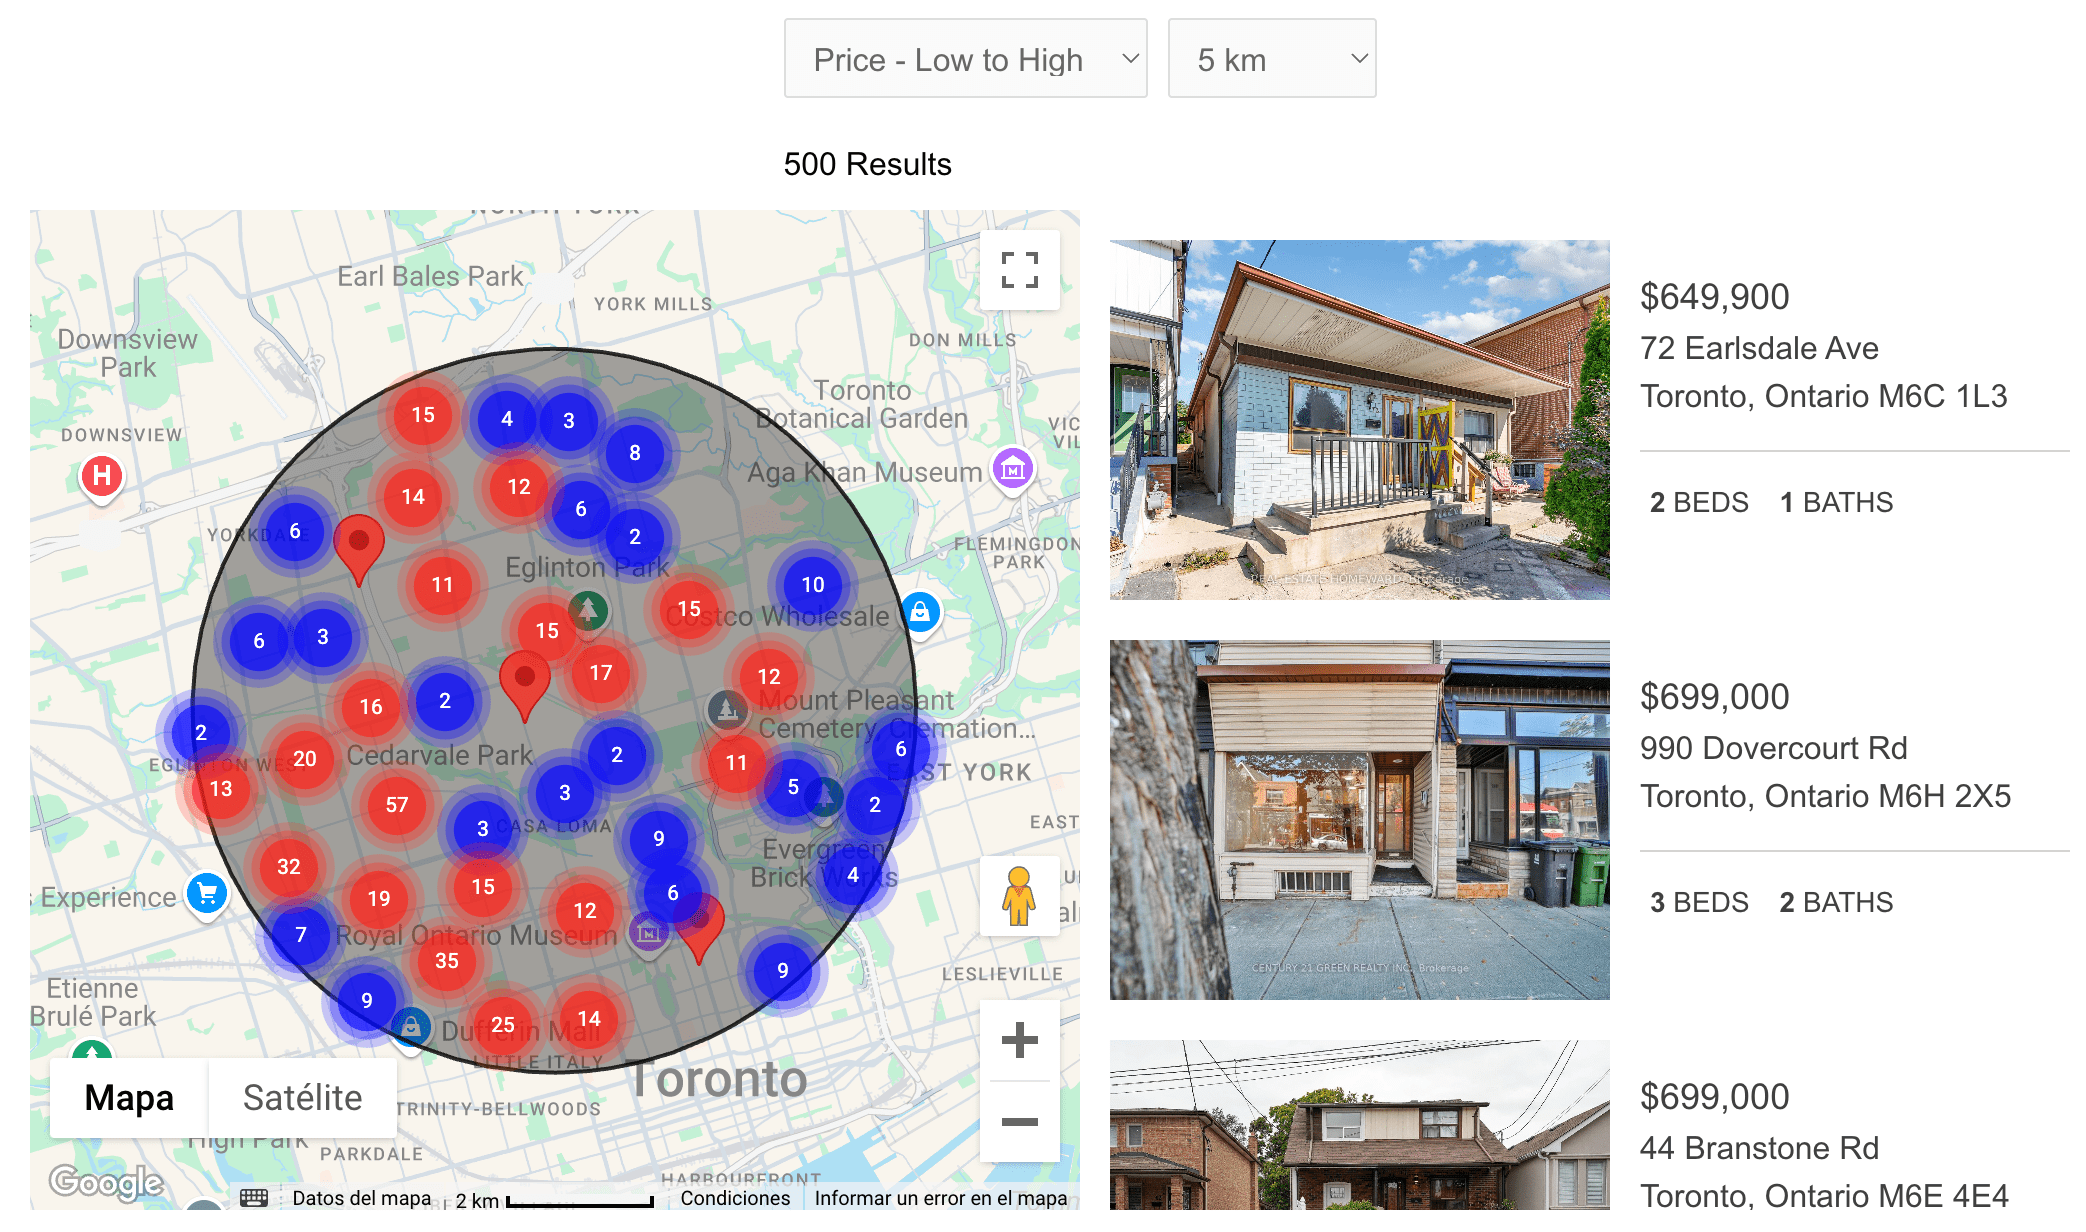2086x1232 pixels.
Task: Click the blue cluster marker labeled 10
Action: click(813, 585)
